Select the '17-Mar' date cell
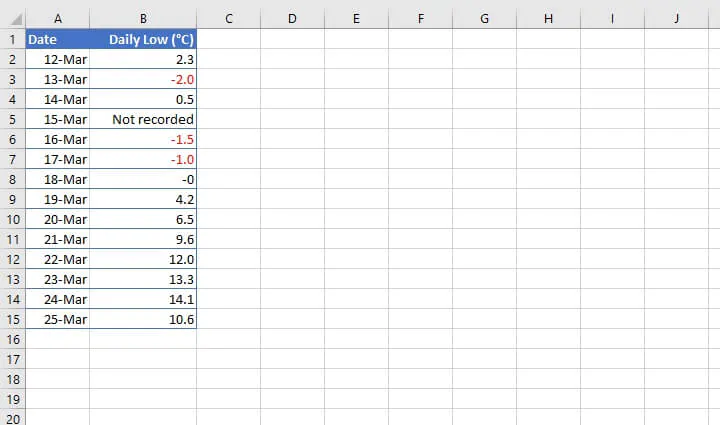This screenshot has width=720, height=425. pos(58,159)
